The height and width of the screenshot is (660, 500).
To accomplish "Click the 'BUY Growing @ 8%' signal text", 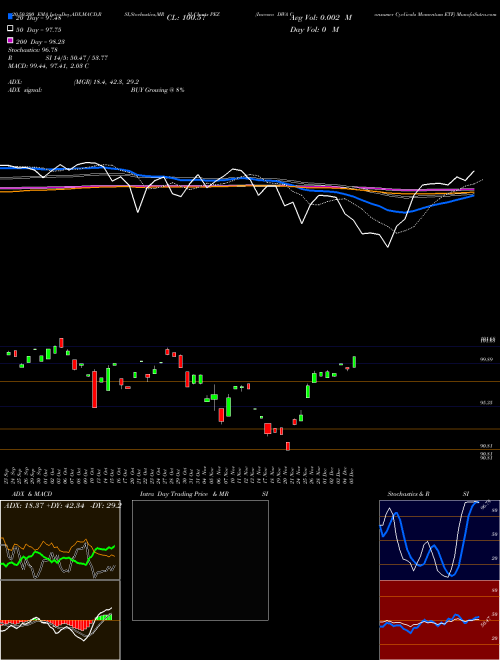I will pyautogui.click(x=157, y=90).
